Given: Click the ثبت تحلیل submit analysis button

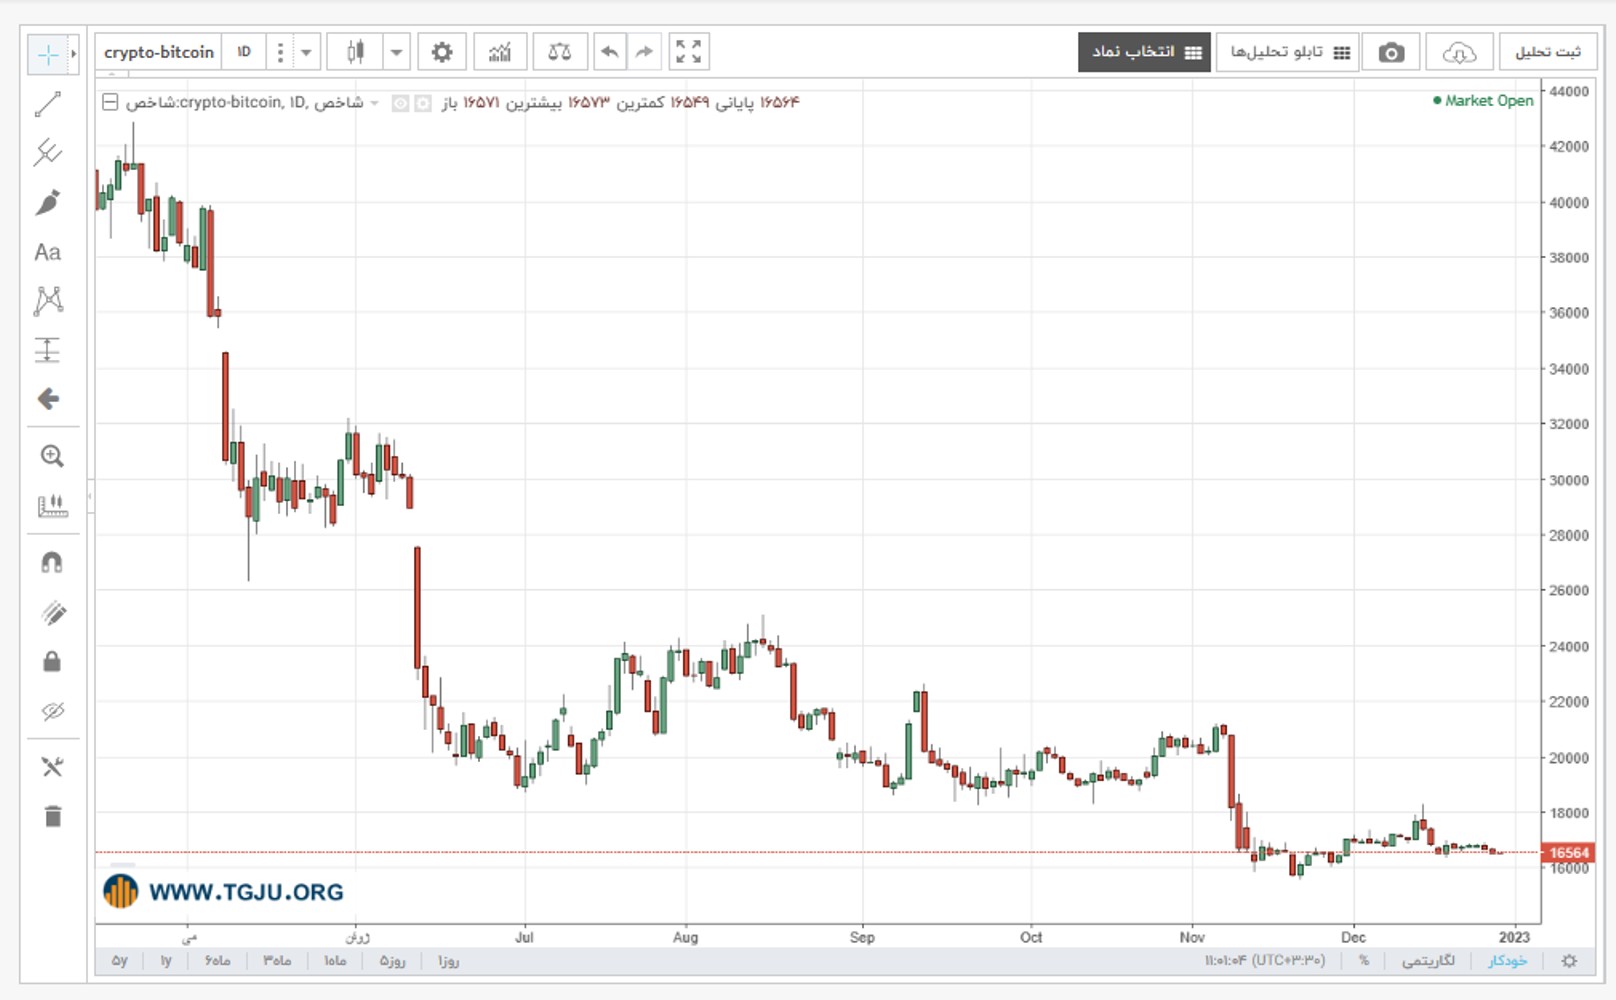Looking at the screenshot, I should pyautogui.click(x=1548, y=52).
